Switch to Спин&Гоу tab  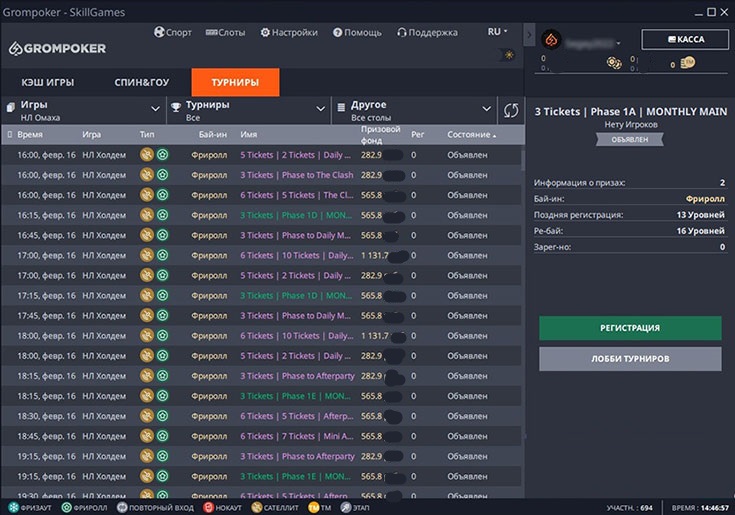pyautogui.click(x=142, y=82)
